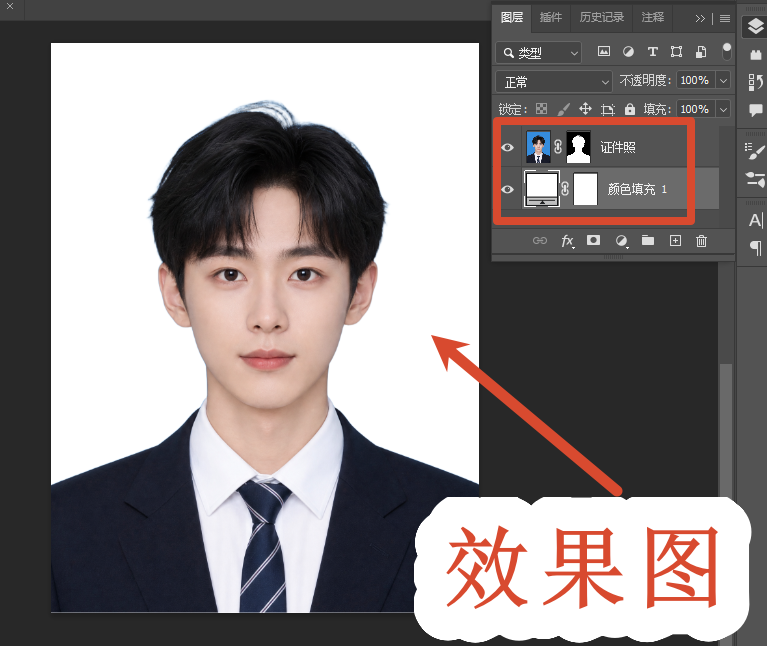Open the 类型 layer filter dropdown
Screen dimensions: 767x646
pos(539,53)
